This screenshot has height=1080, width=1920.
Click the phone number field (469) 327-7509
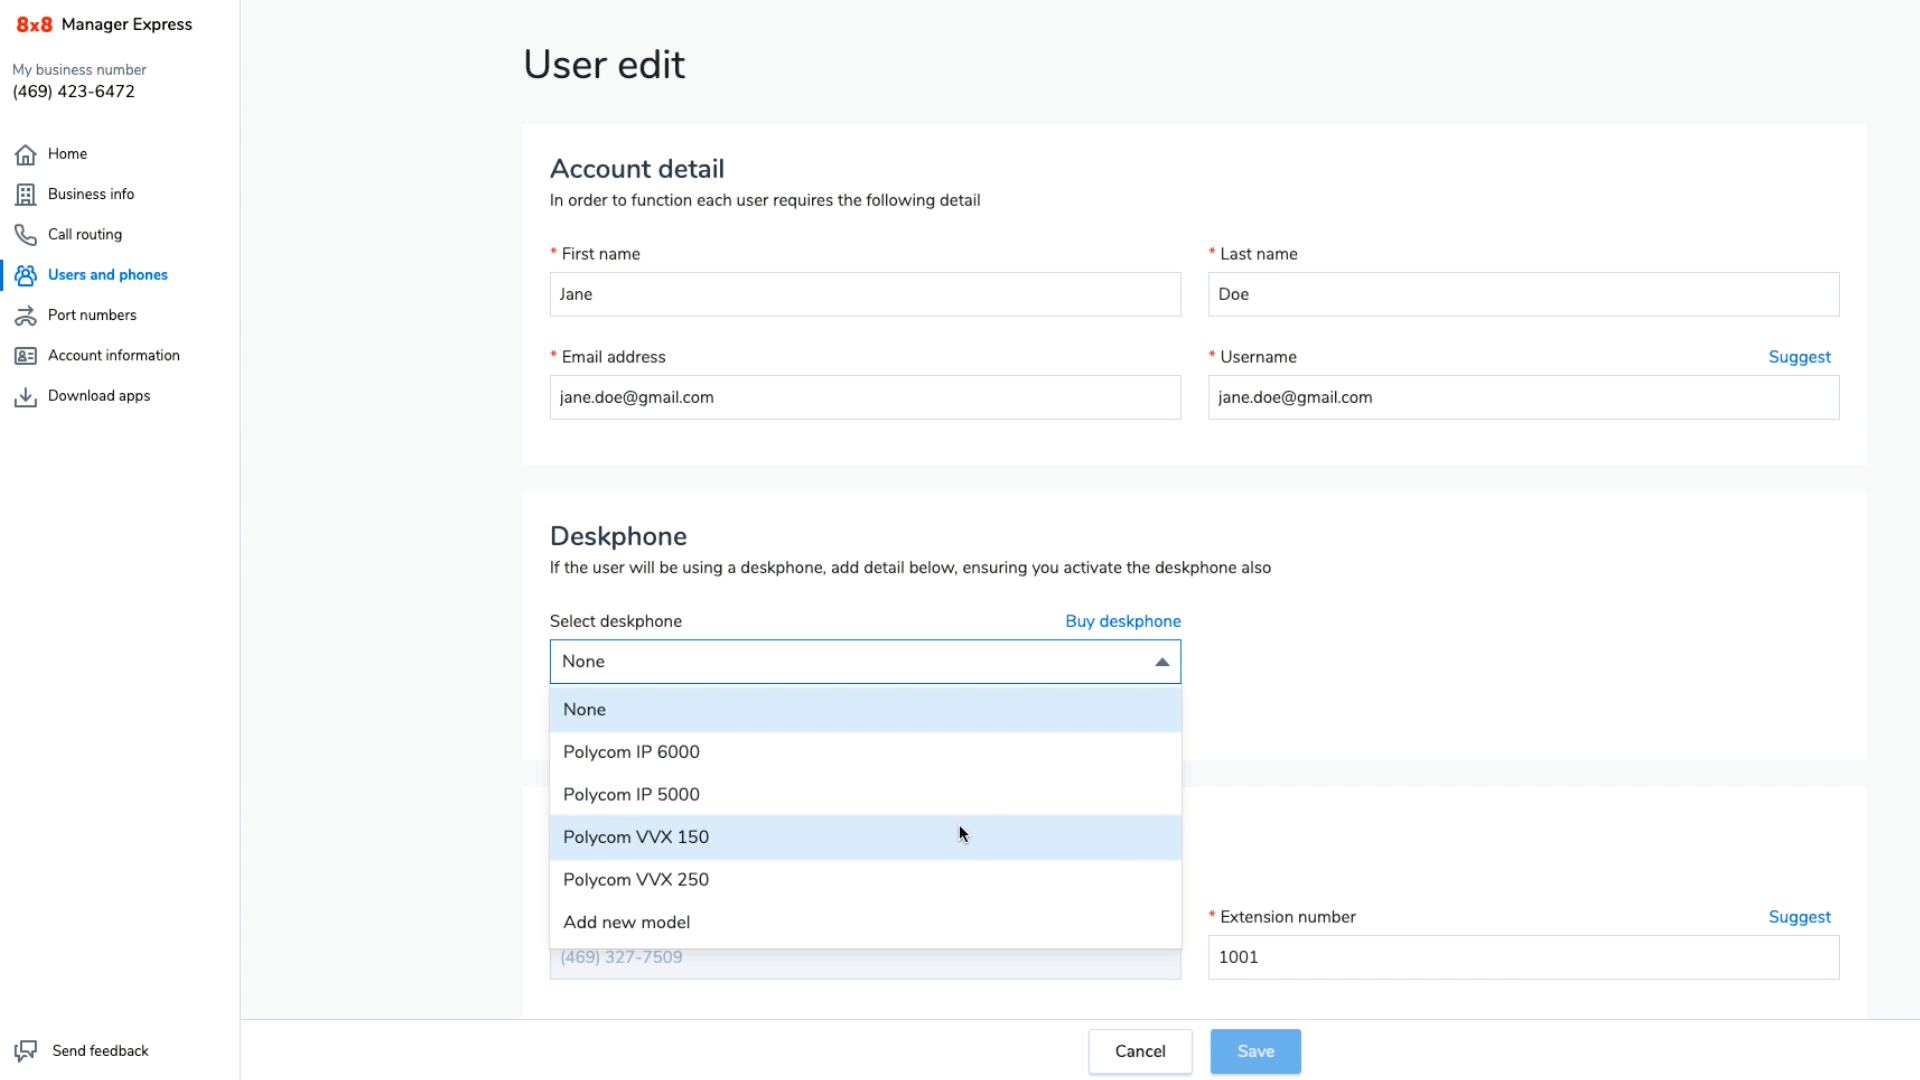click(865, 962)
